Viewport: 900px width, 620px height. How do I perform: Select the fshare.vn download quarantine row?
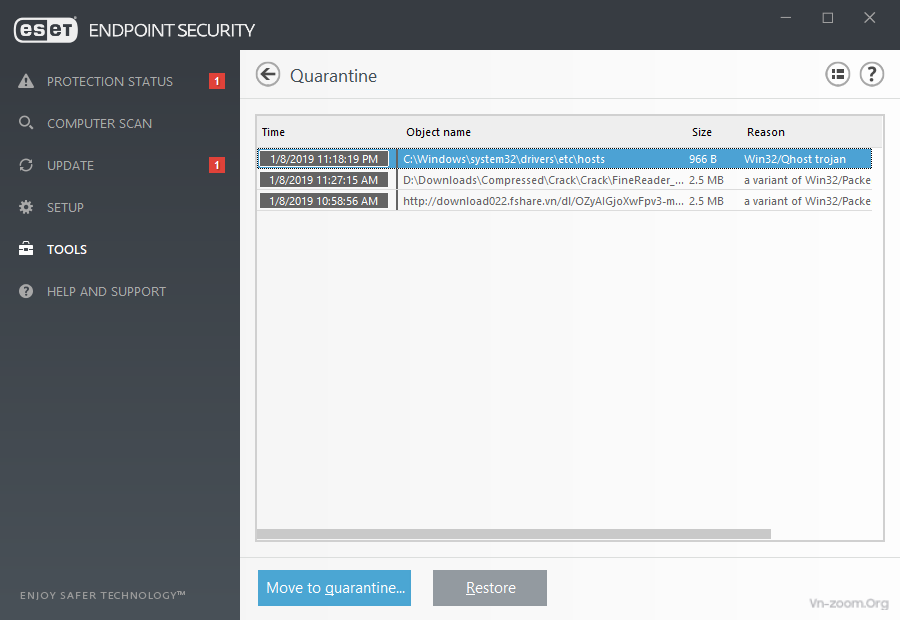pyautogui.click(x=543, y=201)
